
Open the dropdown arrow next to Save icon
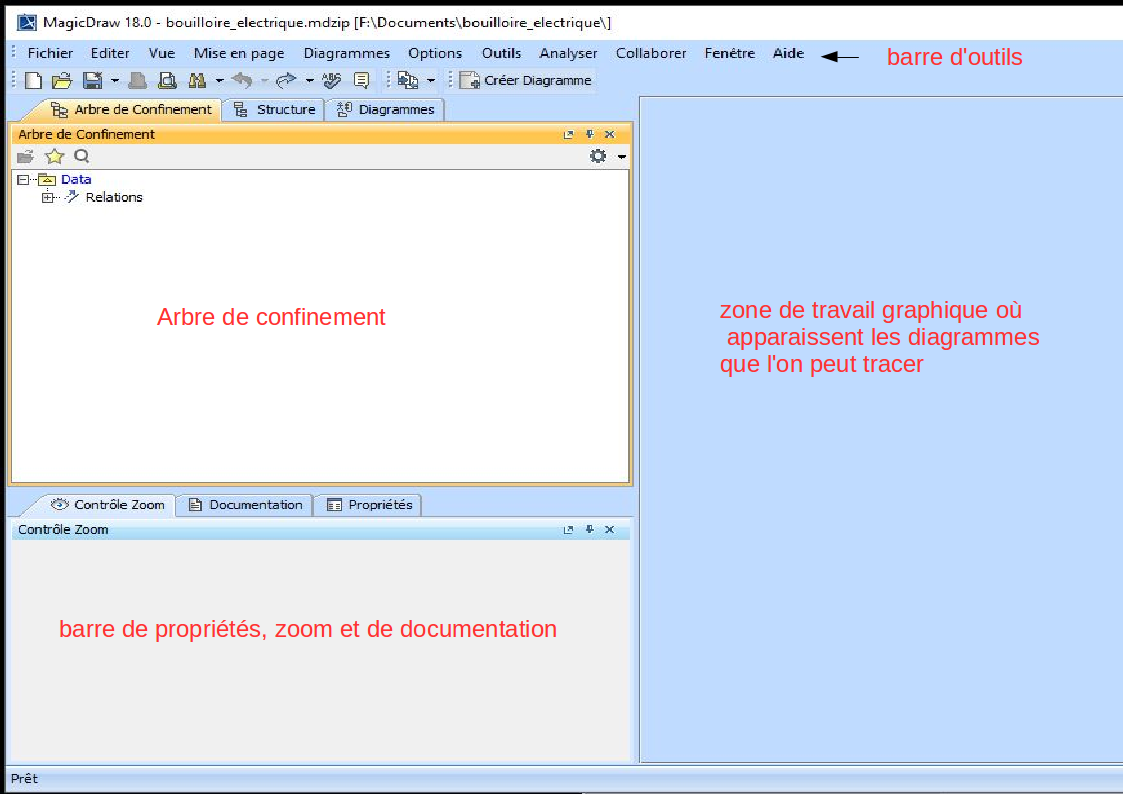[x=115, y=81]
